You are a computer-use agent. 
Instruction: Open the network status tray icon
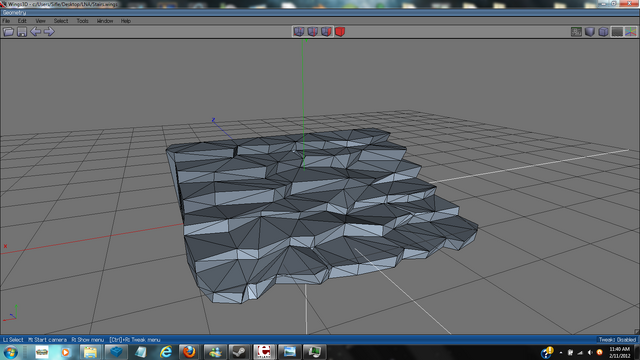(x=580, y=352)
